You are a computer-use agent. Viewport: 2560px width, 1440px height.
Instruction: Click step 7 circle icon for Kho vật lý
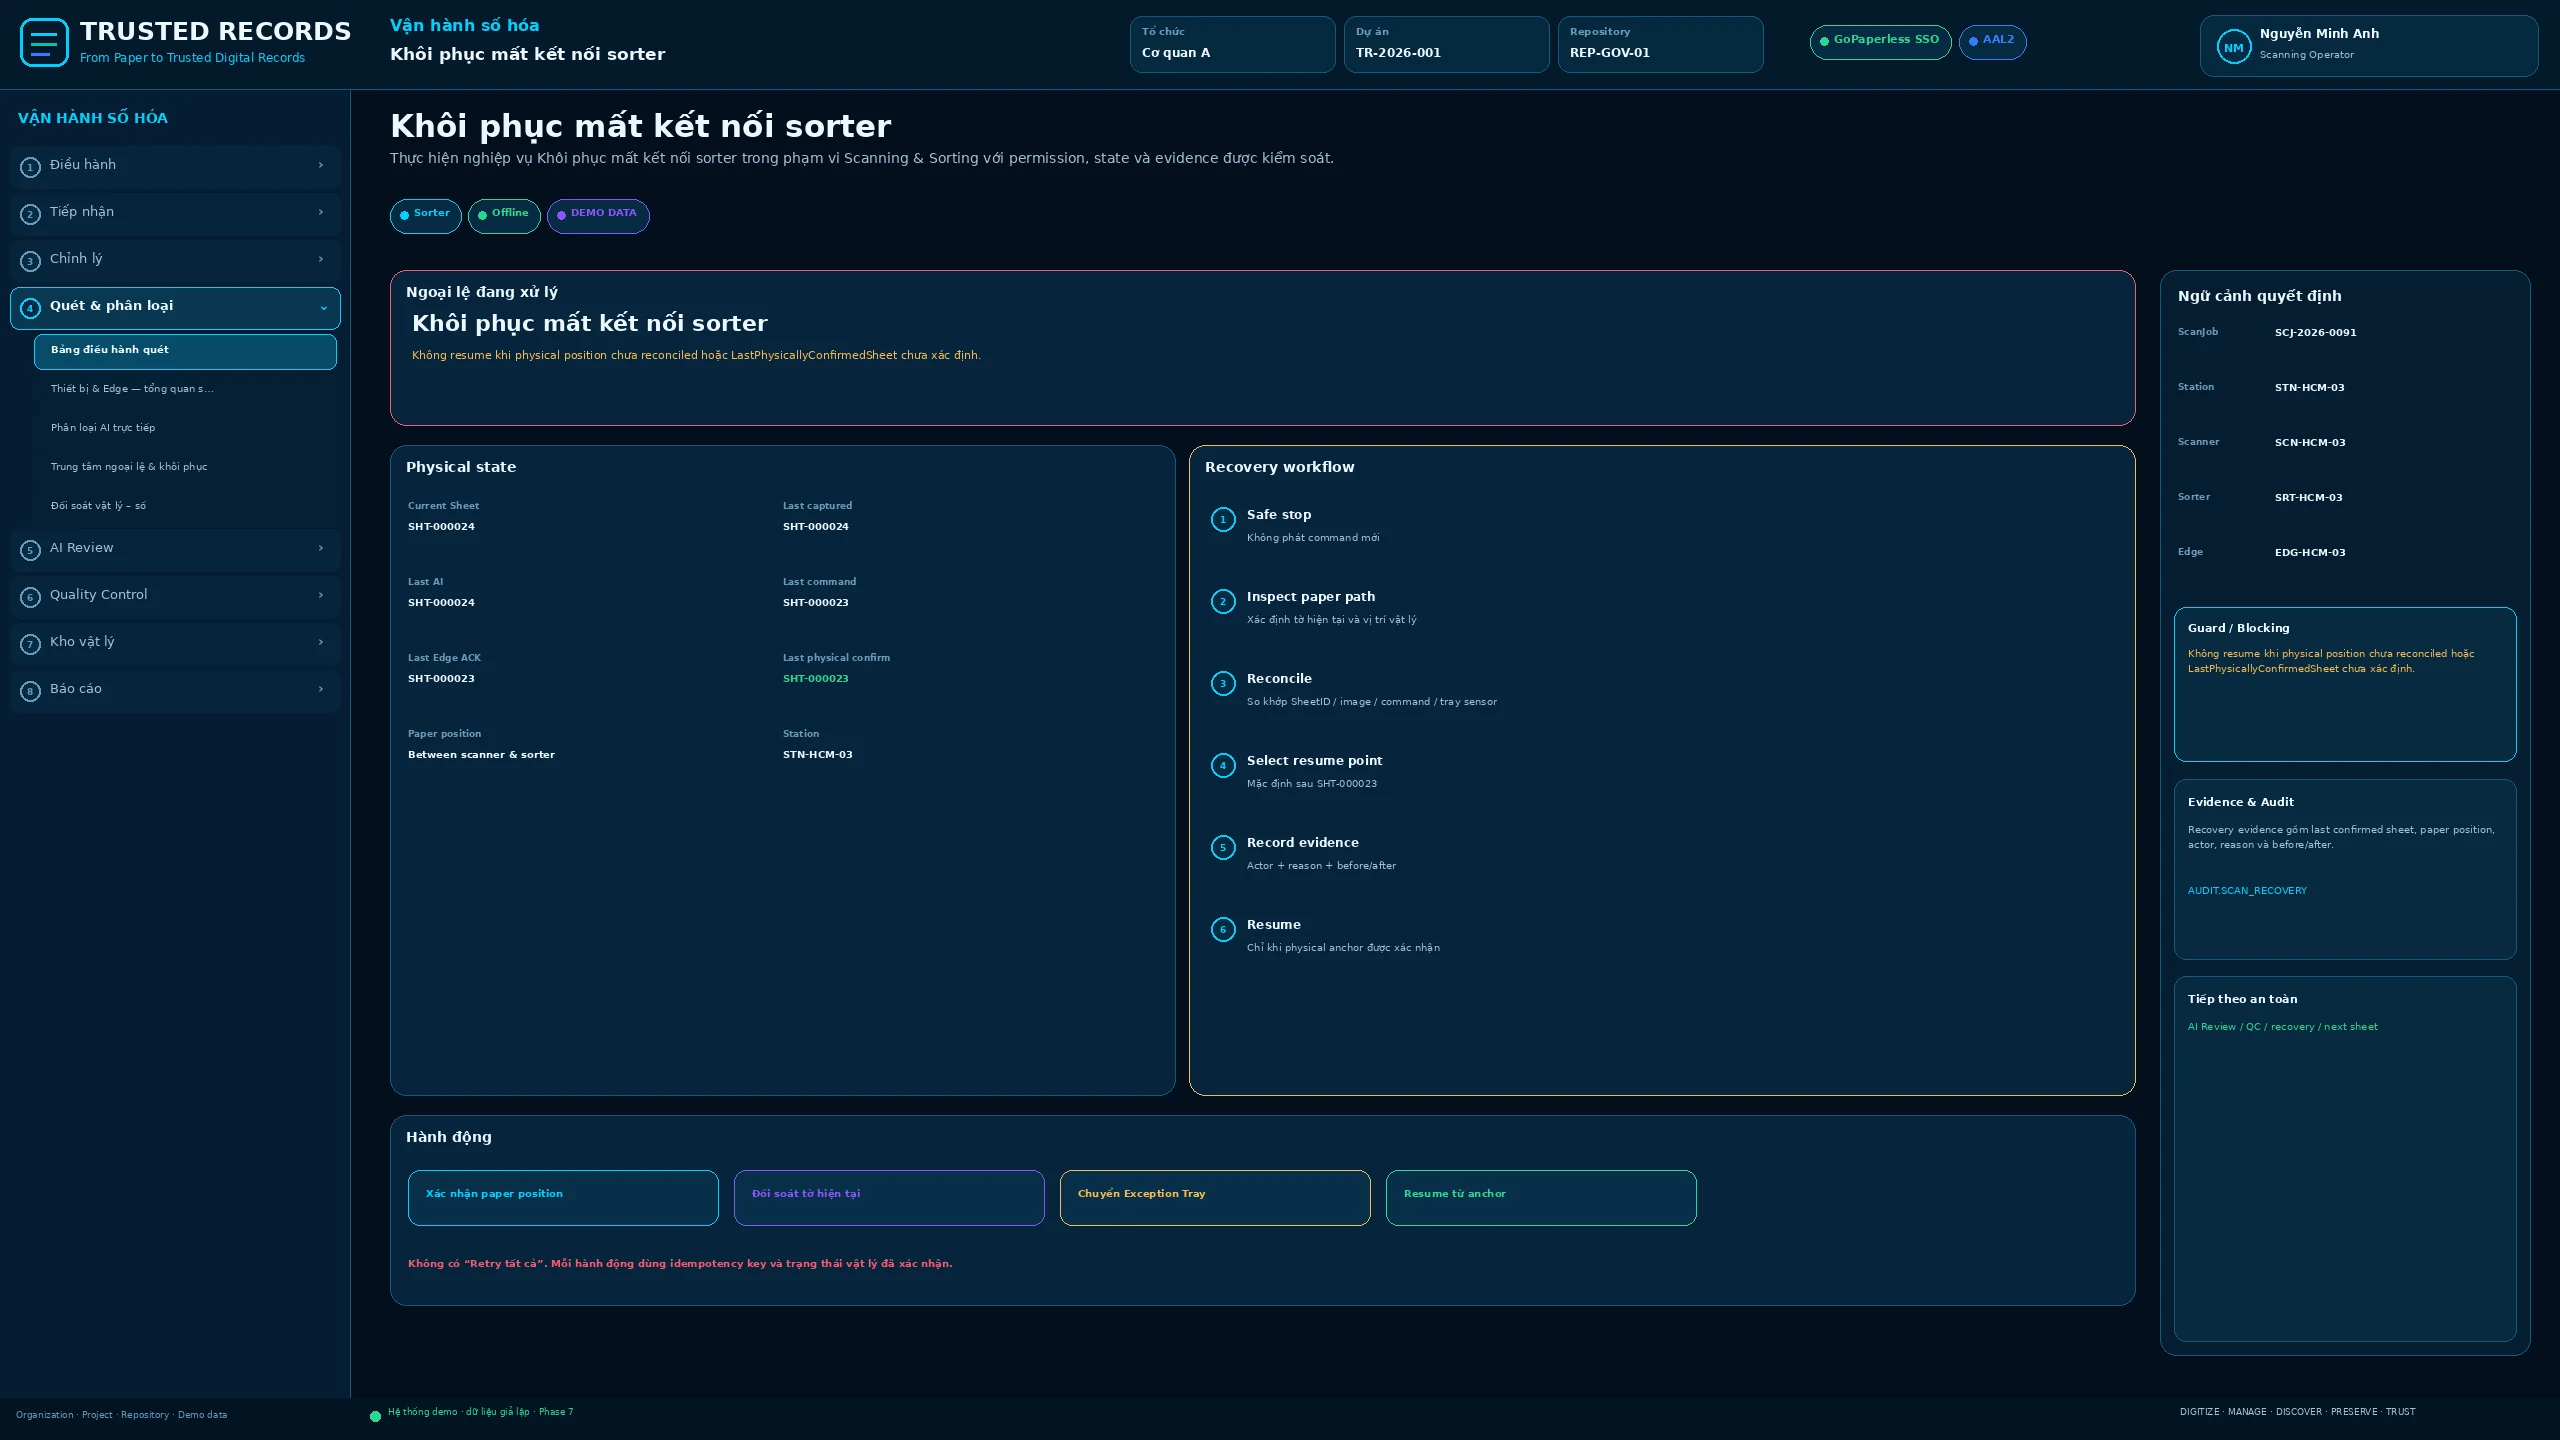click(x=30, y=644)
